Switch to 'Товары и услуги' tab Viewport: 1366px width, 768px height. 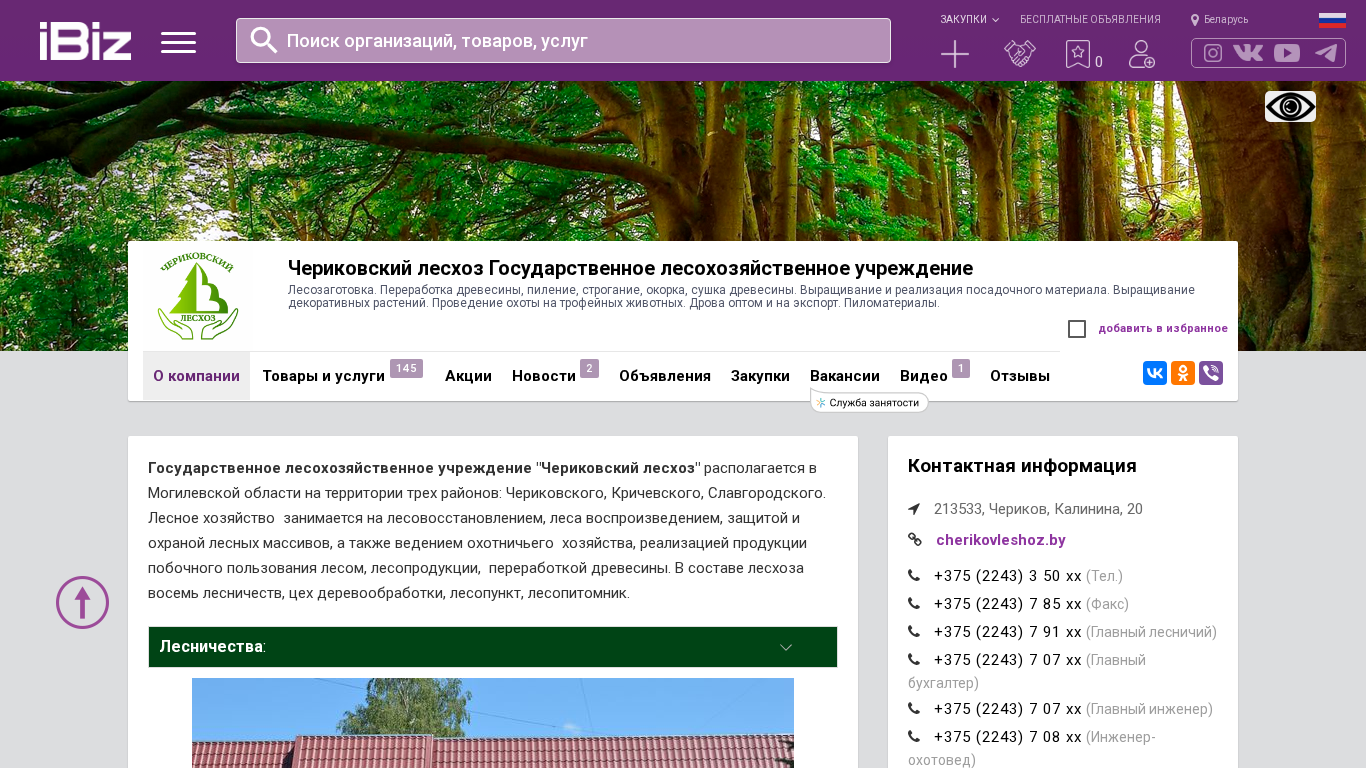click(x=324, y=376)
